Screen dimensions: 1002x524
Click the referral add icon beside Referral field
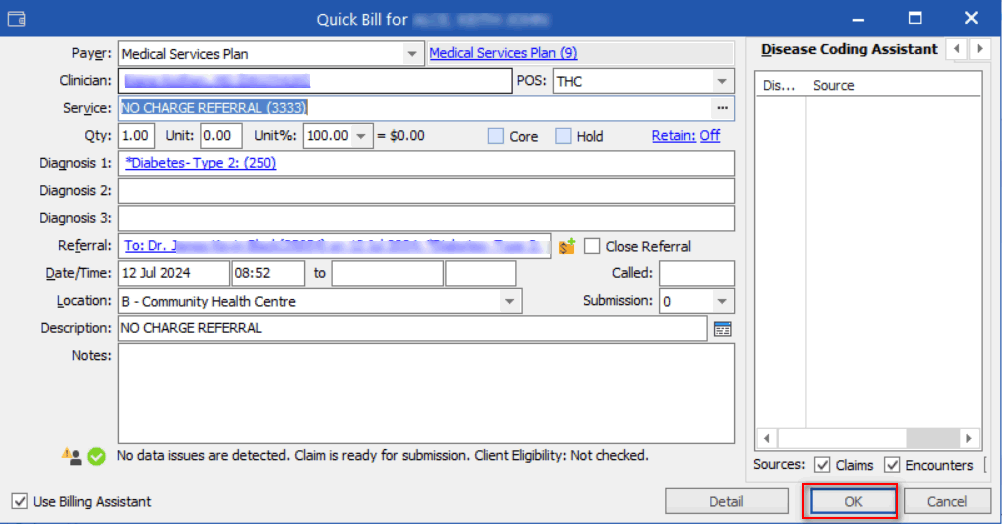coord(567,246)
